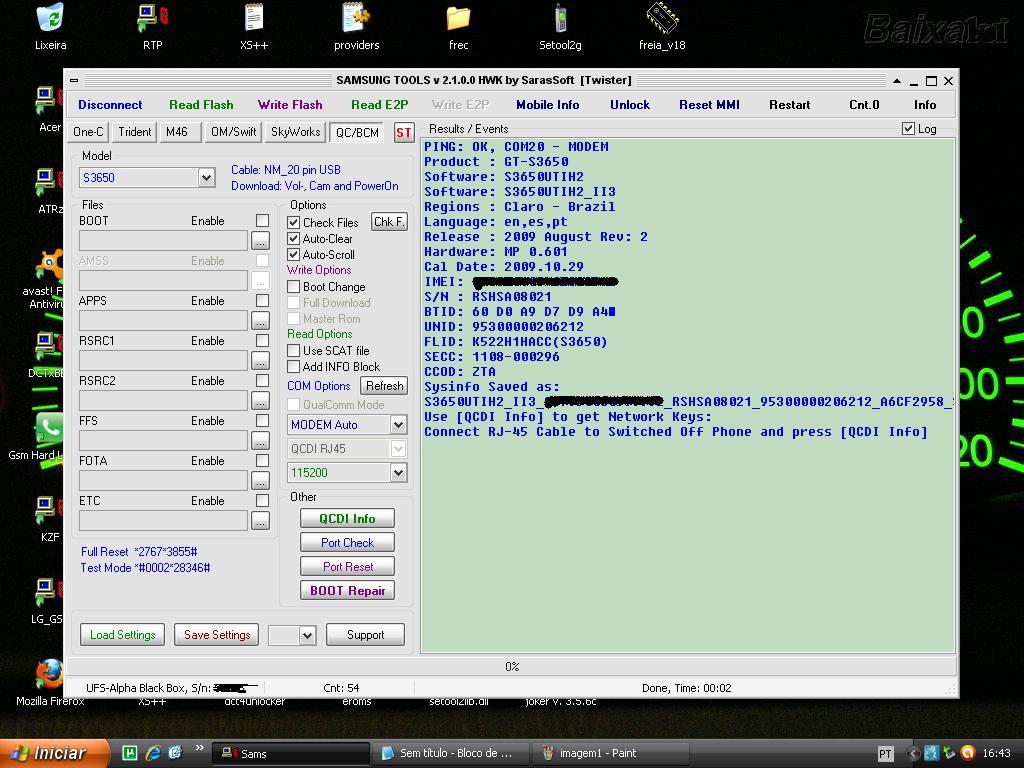The width and height of the screenshot is (1024, 768).
Task: Click Write Flash in the toolbar
Action: pos(290,105)
